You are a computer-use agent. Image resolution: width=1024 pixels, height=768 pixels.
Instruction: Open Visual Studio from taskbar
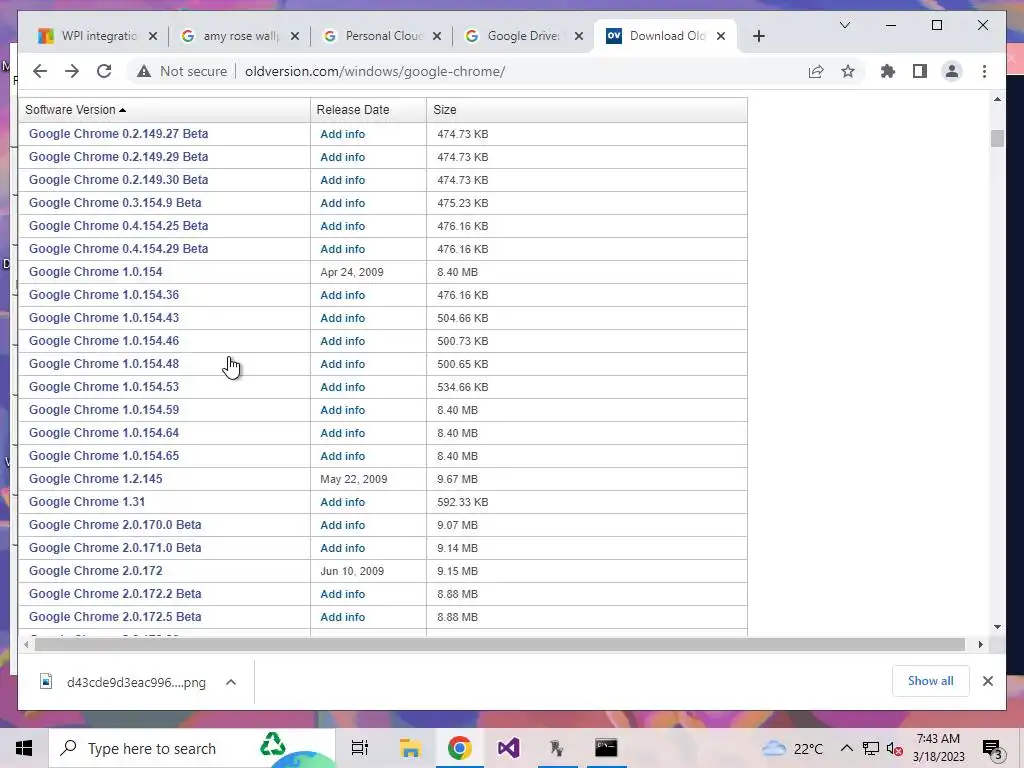coord(508,748)
